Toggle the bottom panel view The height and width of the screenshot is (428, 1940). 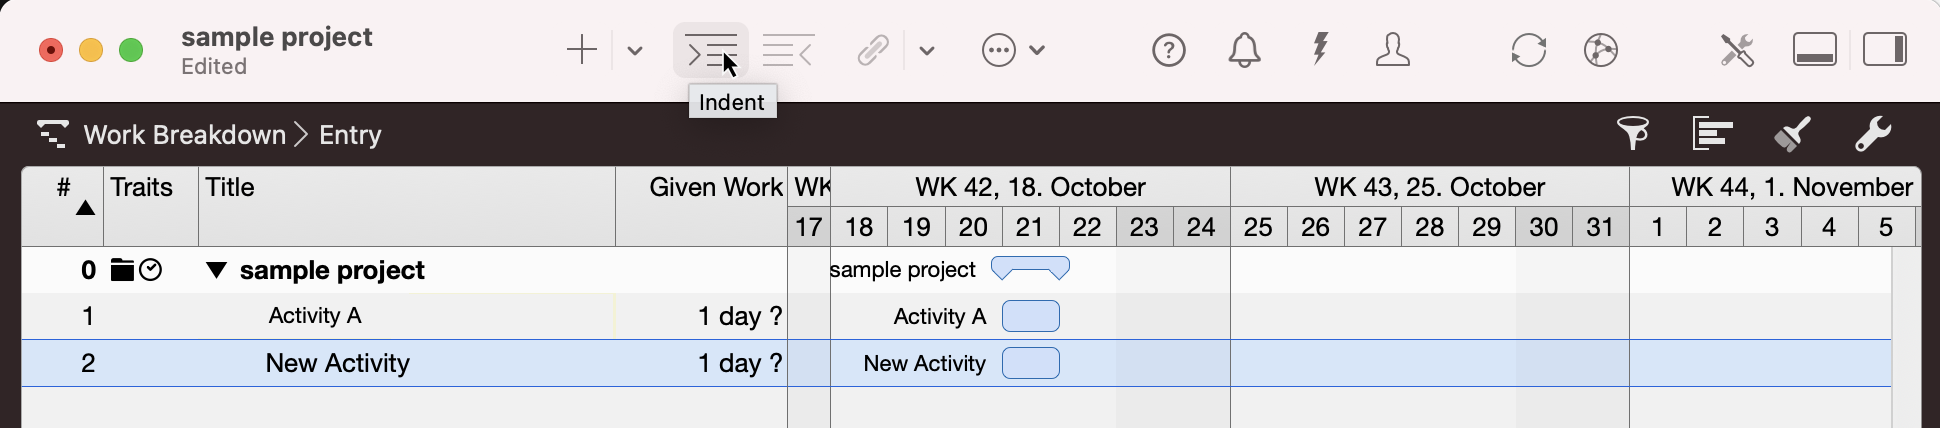pos(1814,50)
